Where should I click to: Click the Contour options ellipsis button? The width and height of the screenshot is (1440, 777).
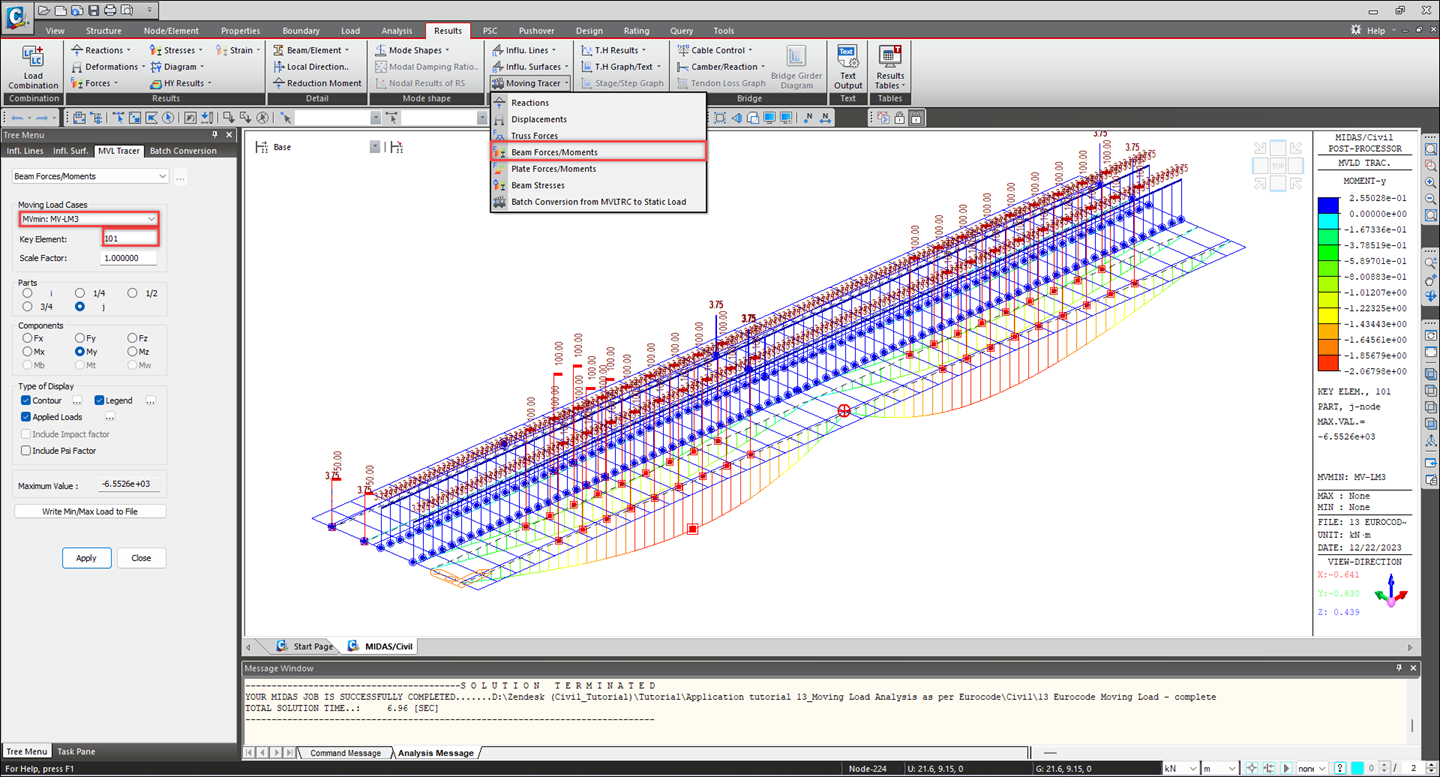pyautogui.click(x=77, y=400)
